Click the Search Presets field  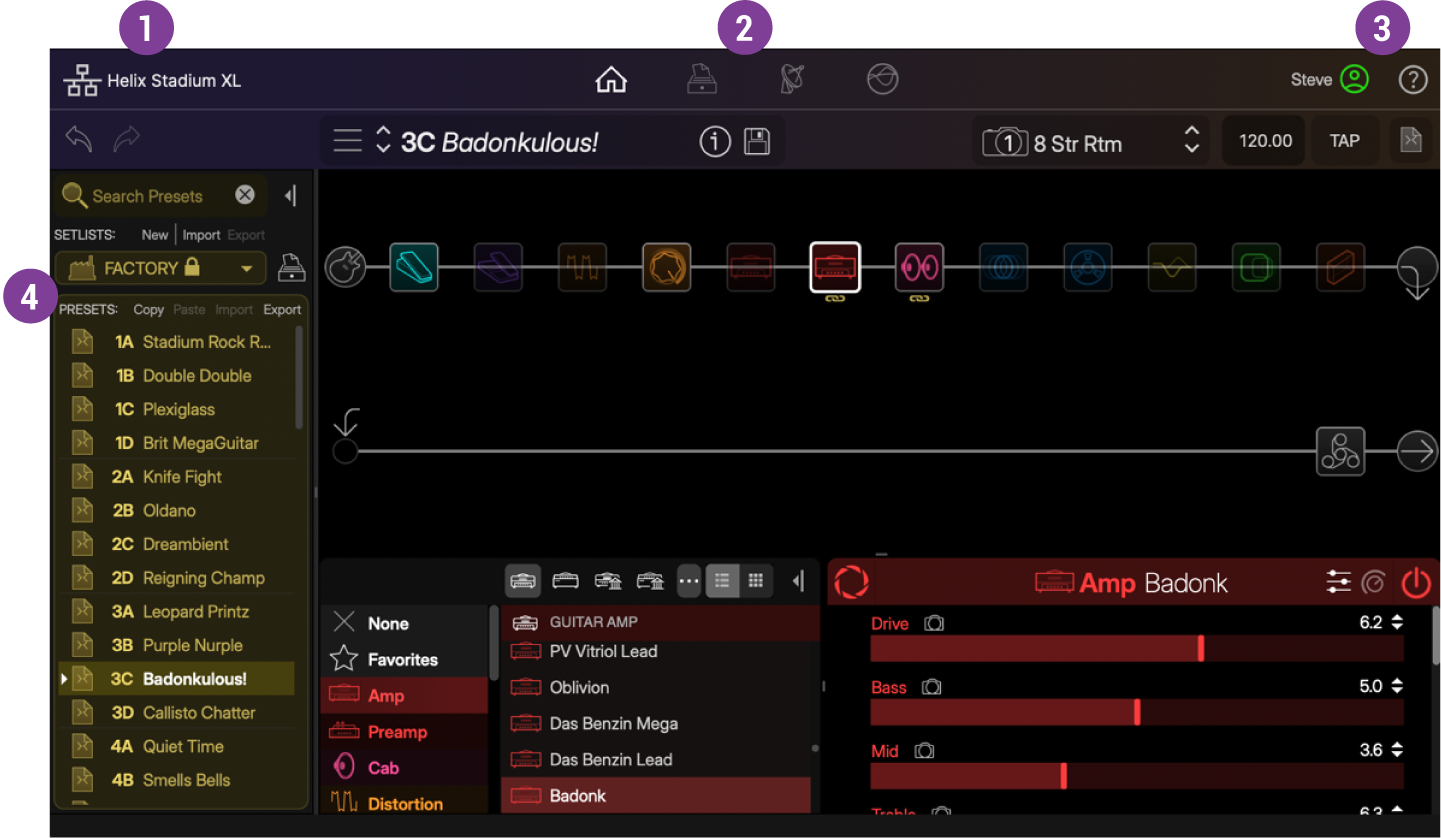(158, 196)
